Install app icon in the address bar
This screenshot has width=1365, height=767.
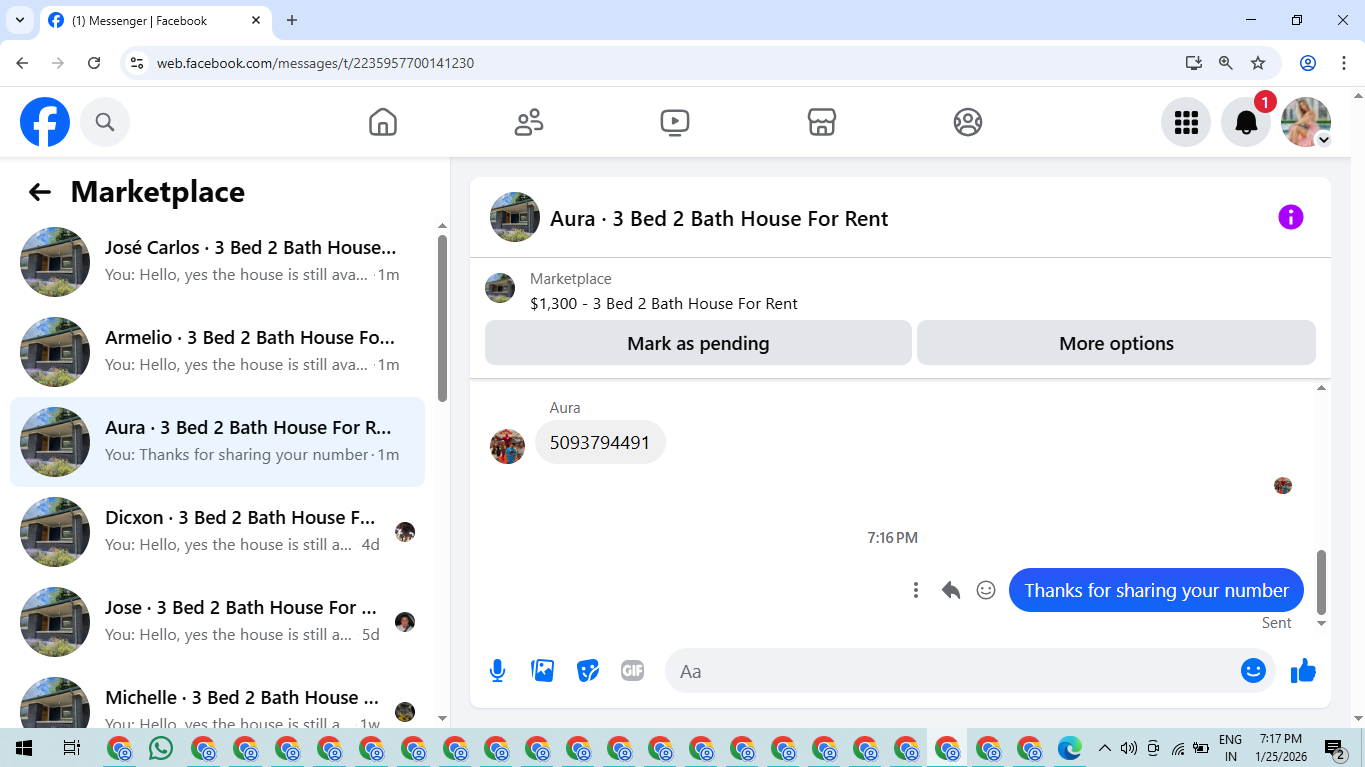click(1194, 63)
